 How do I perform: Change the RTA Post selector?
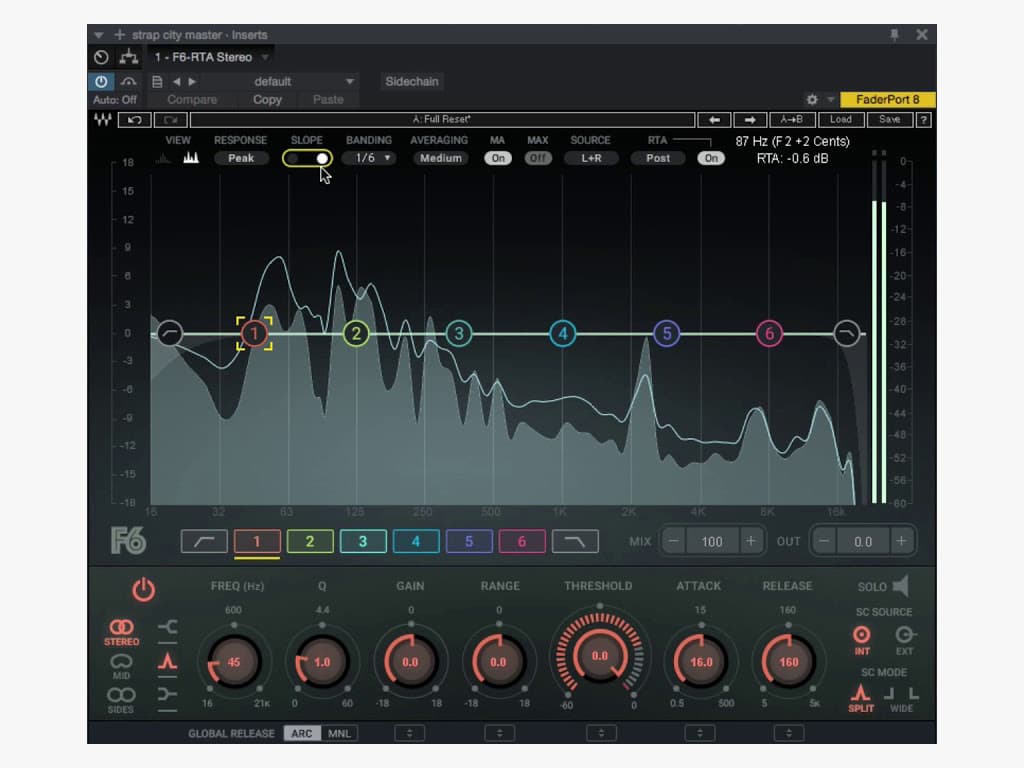click(x=658, y=158)
